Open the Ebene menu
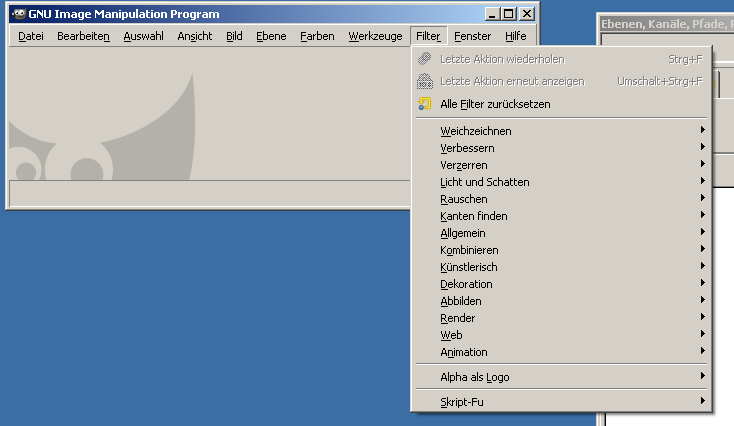734x426 pixels. tap(271, 36)
